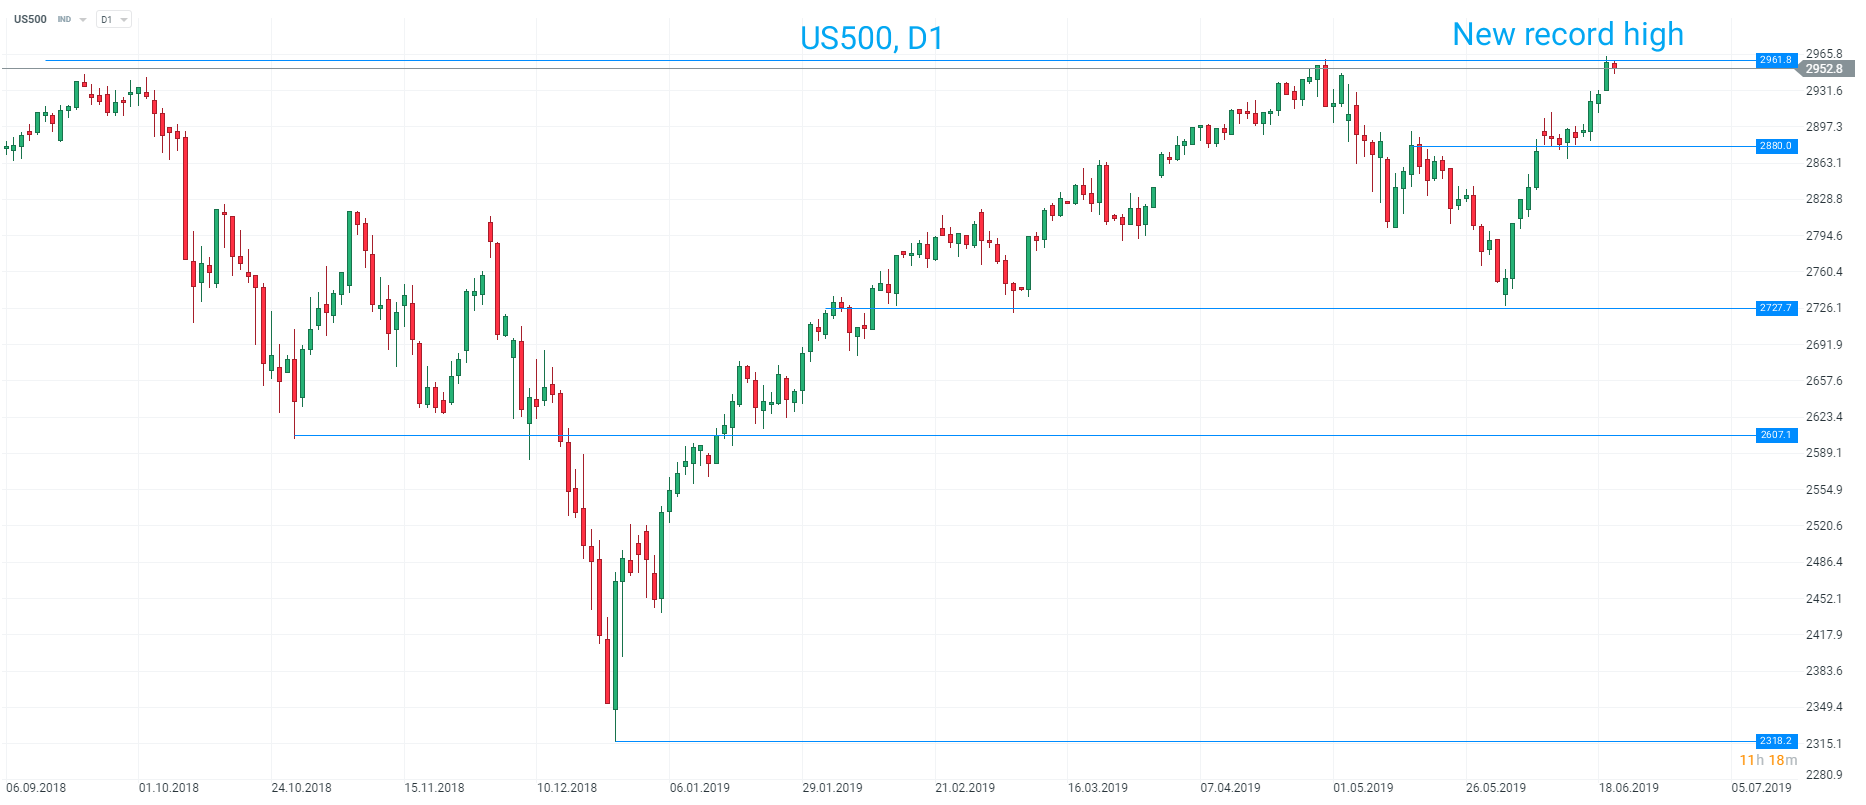Click the 10.12.2018 date on time axis
This screenshot has height=805, width=1866.
coord(567,788)
